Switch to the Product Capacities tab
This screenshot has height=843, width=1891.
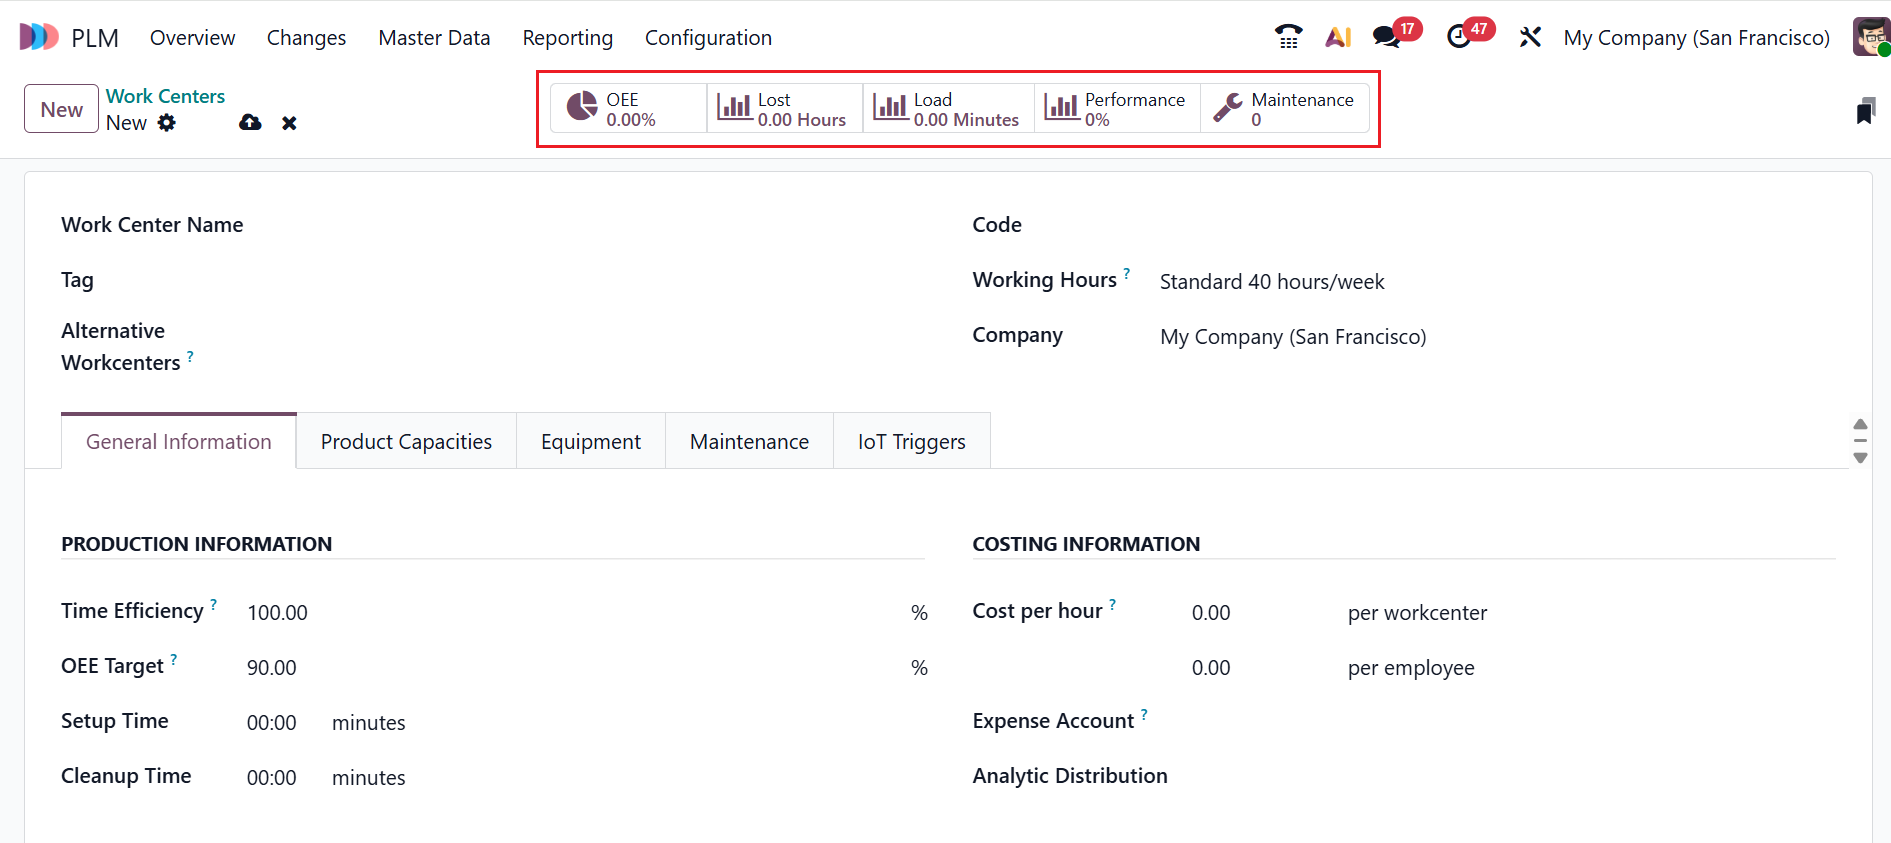click(x=406, y=442)
